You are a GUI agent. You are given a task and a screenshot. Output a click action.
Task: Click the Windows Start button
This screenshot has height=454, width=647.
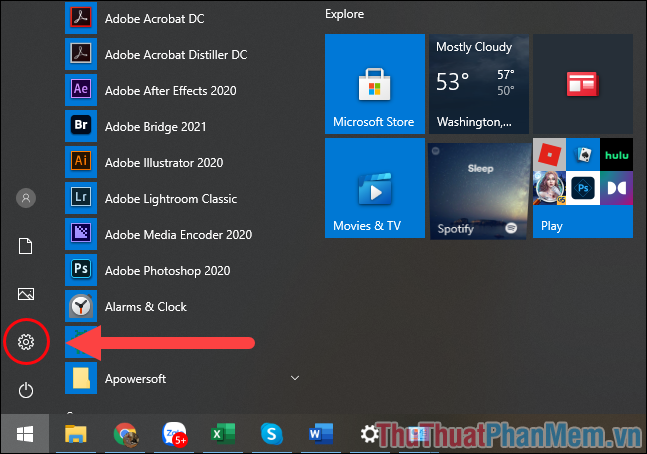pos(25,434)
